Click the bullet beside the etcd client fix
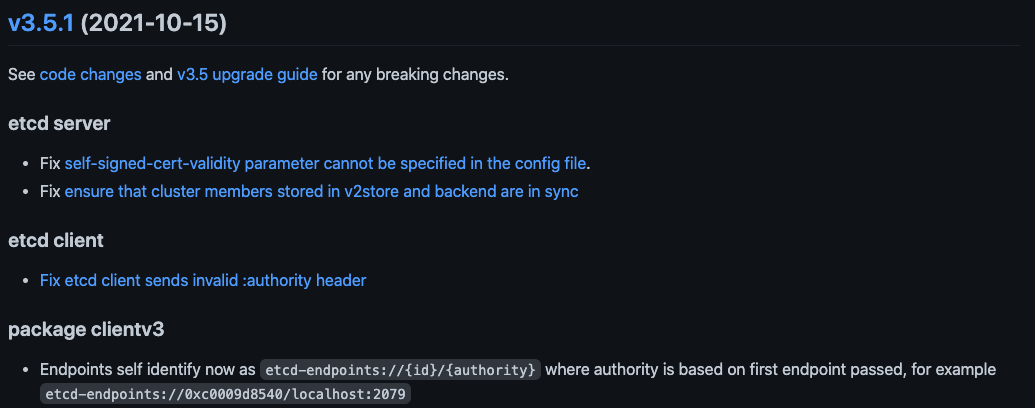Viewport: 1035px width, 408px height. (x=27, y=281)
